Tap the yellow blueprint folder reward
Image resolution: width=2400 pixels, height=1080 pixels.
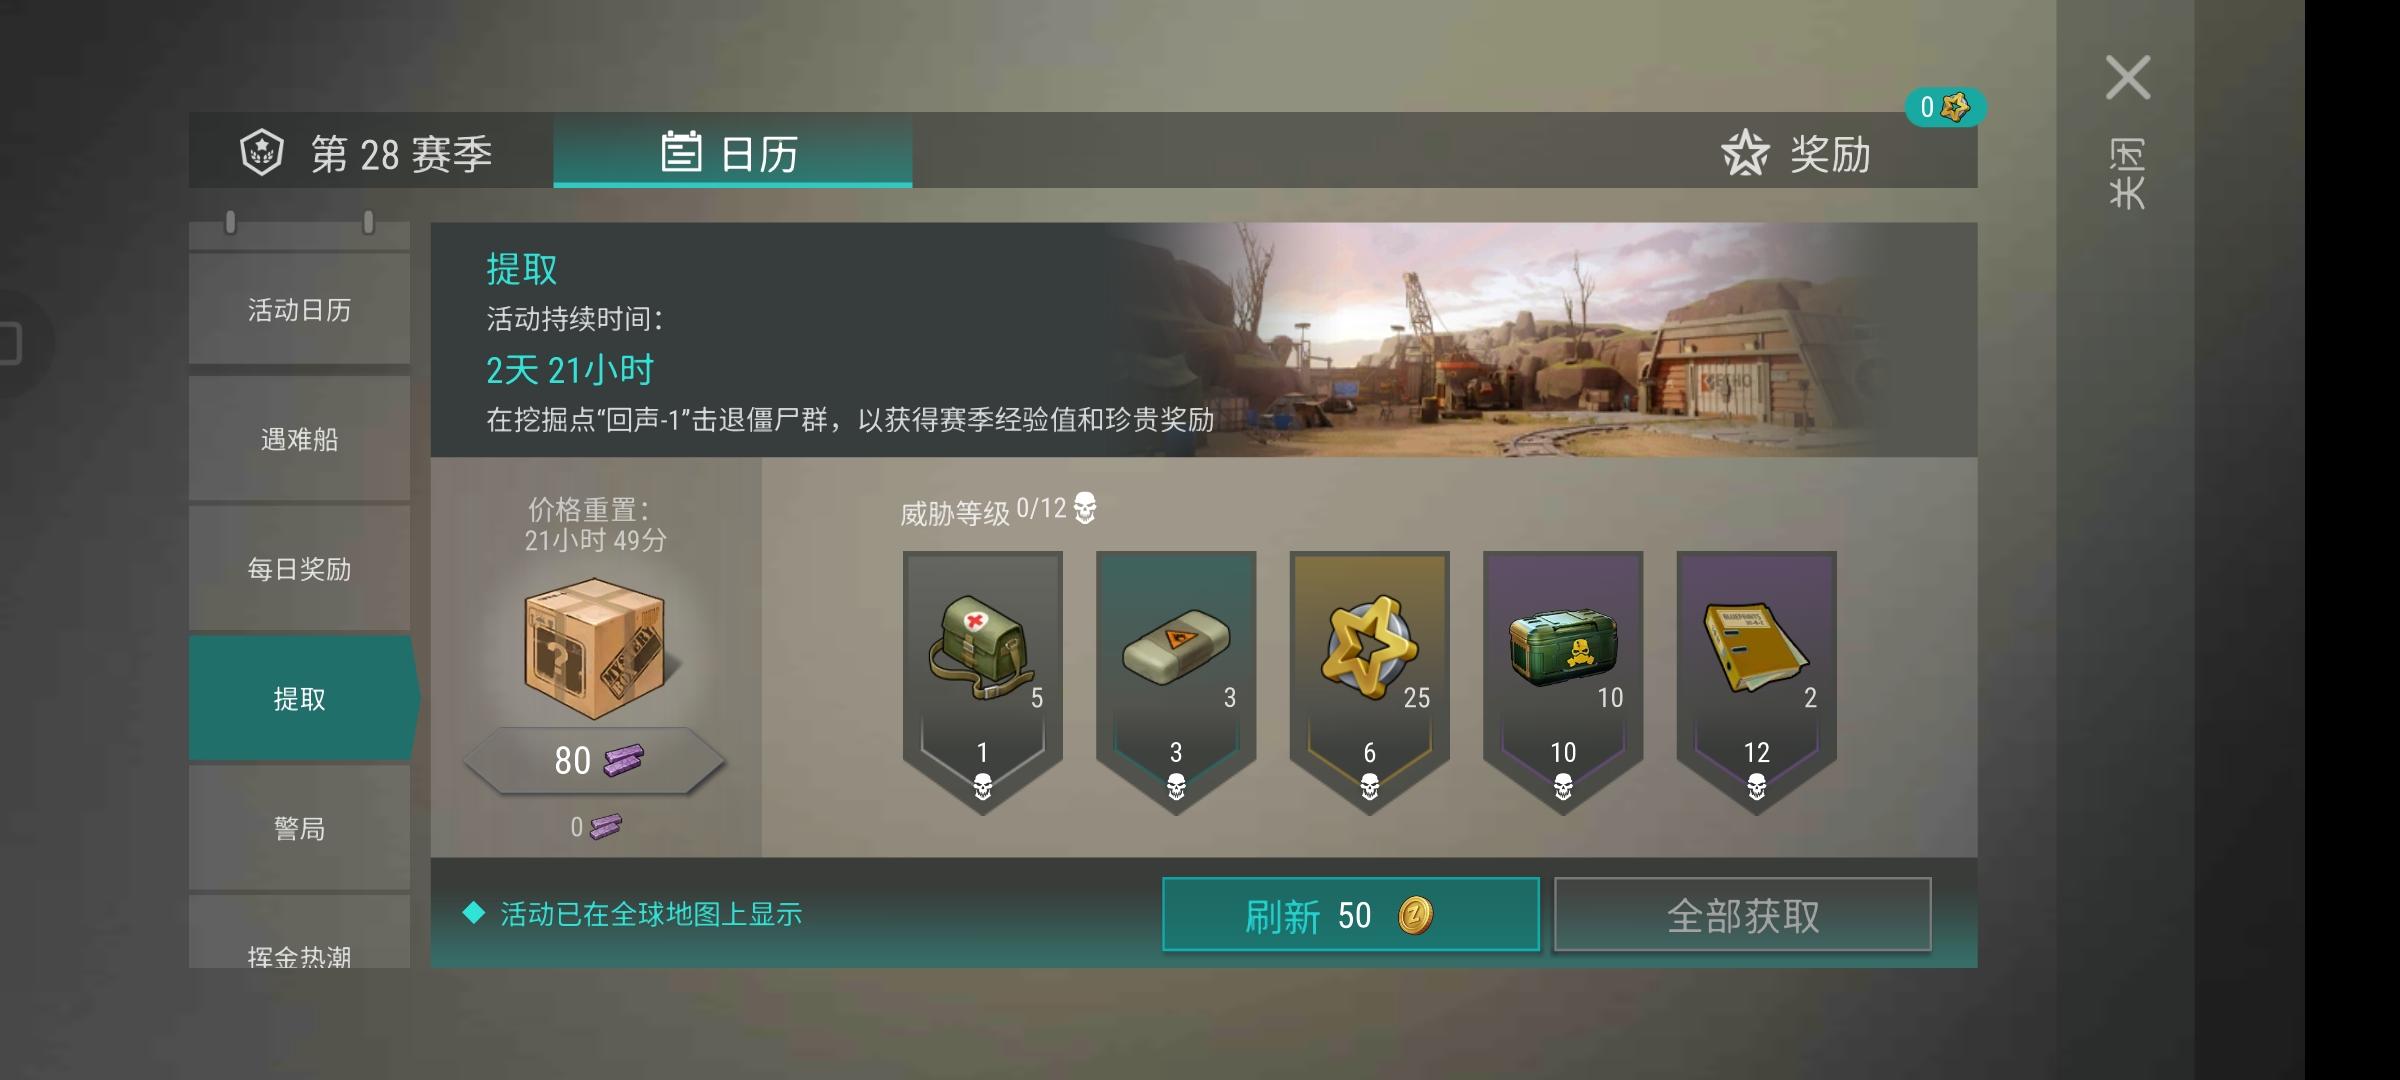click(x=1755, y=647)
